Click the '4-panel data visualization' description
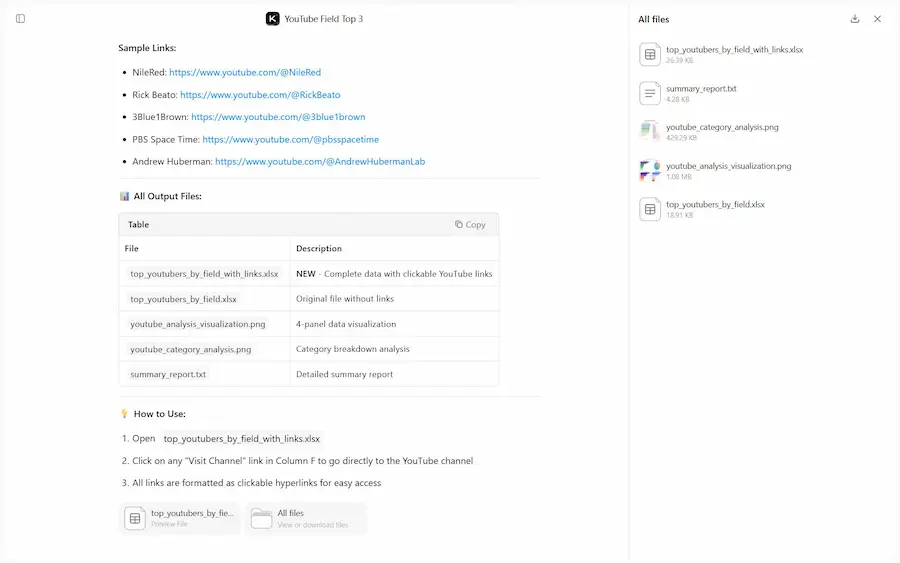Image resolution: width=900 pixels, height=563 pixels. tap(346, 324)
